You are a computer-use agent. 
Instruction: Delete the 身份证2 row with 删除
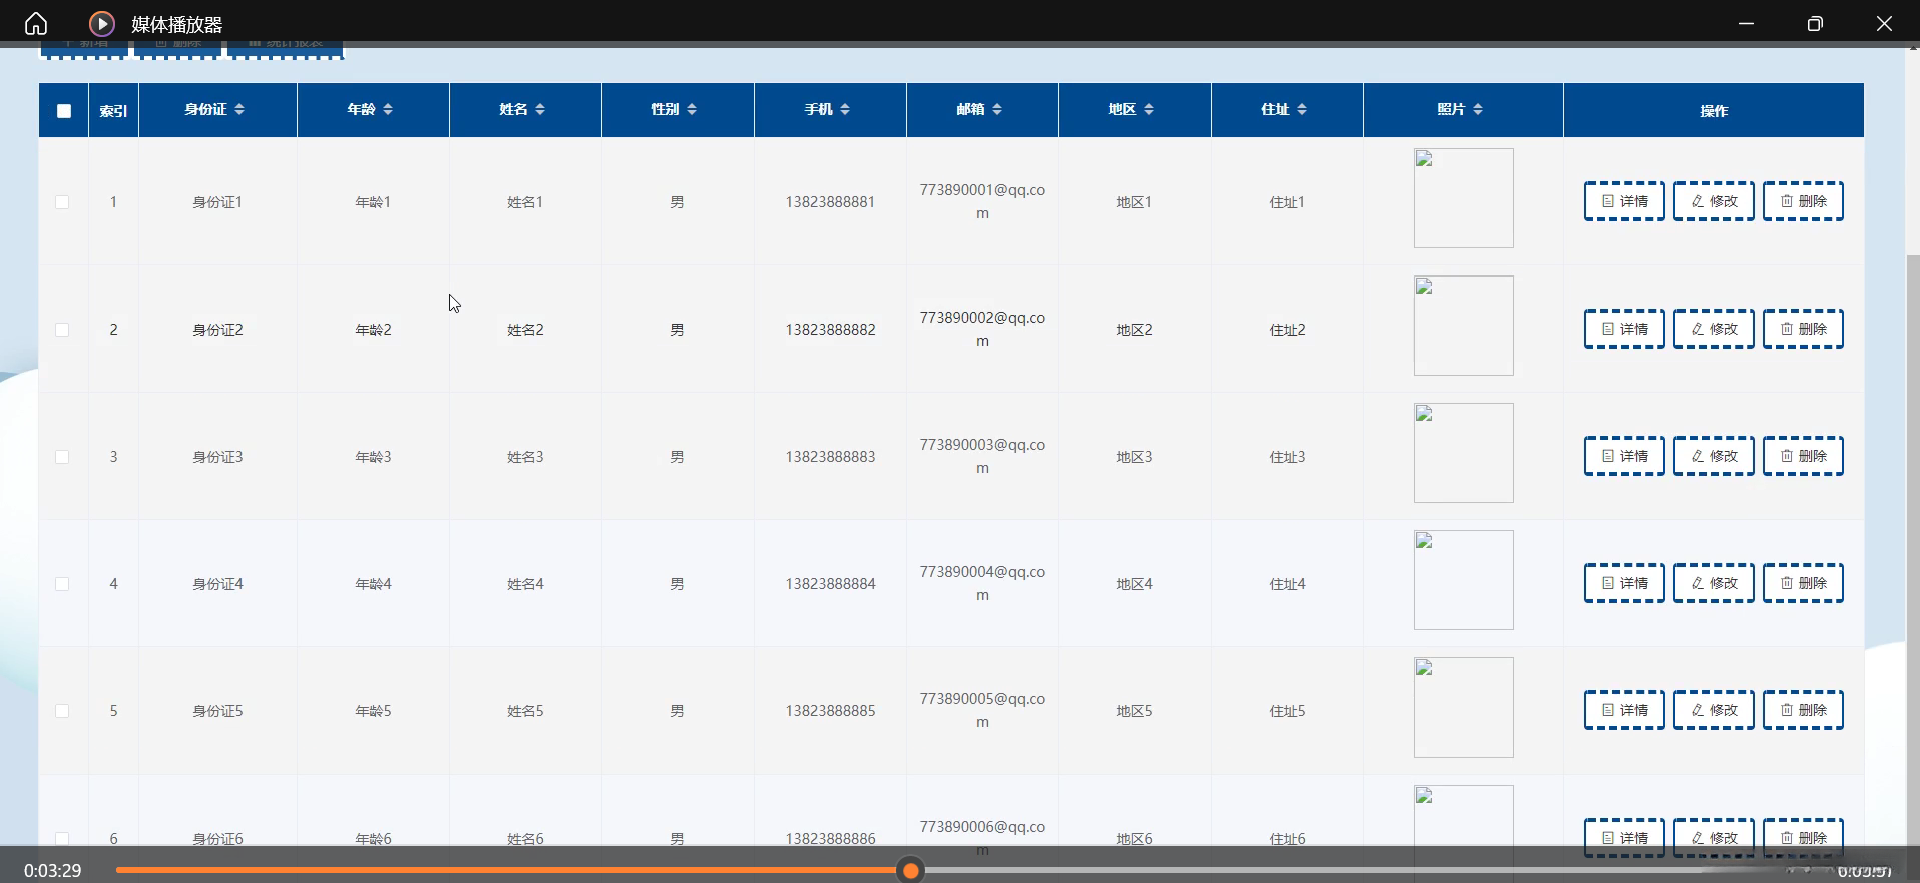pos(1803,329)
